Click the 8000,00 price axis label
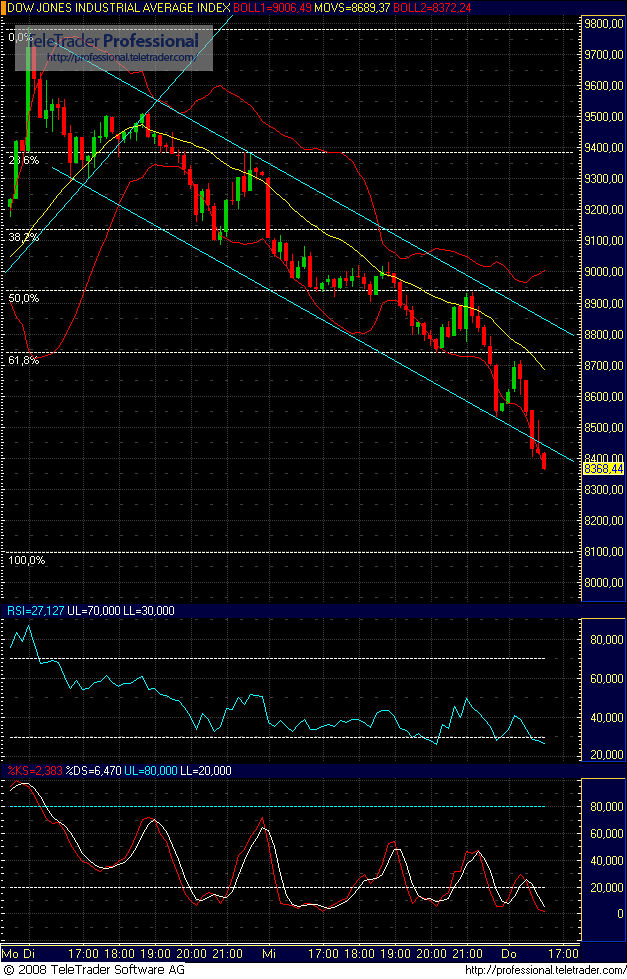Image resolution: width=627 pixels, height=979 pixels. [x=604, y=583]
